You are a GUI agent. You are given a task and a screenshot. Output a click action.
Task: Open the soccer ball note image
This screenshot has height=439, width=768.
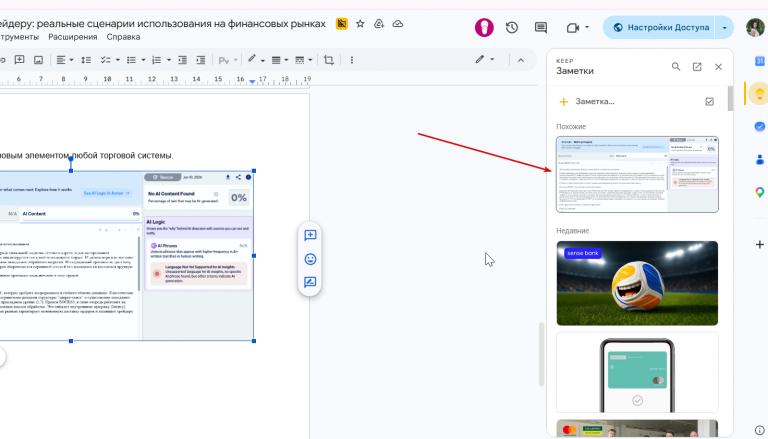pyautogui.click(x=637, y=283)
